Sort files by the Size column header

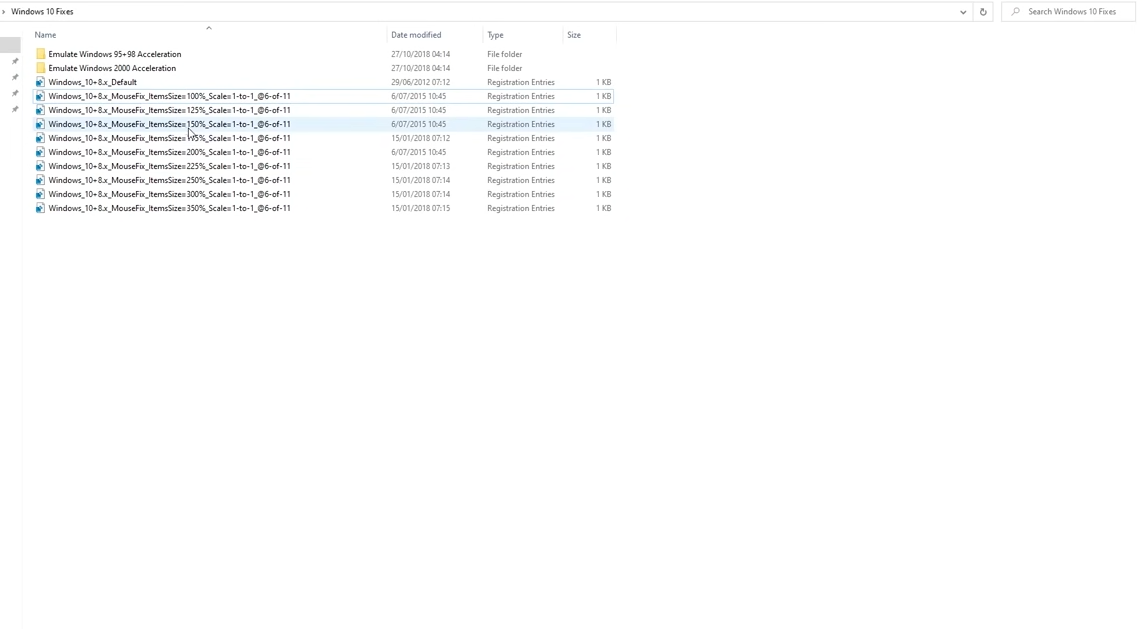[574, 35]
